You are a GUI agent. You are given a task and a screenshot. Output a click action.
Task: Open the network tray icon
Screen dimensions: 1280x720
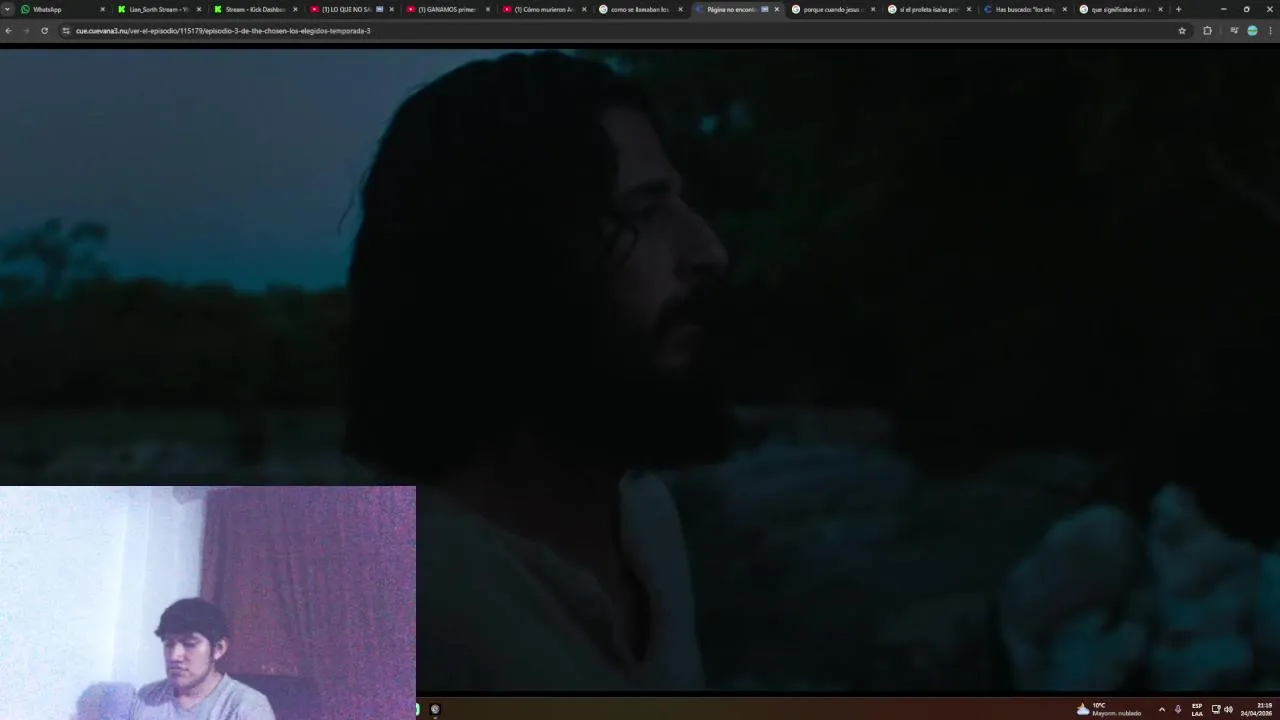coord(1216,709)
